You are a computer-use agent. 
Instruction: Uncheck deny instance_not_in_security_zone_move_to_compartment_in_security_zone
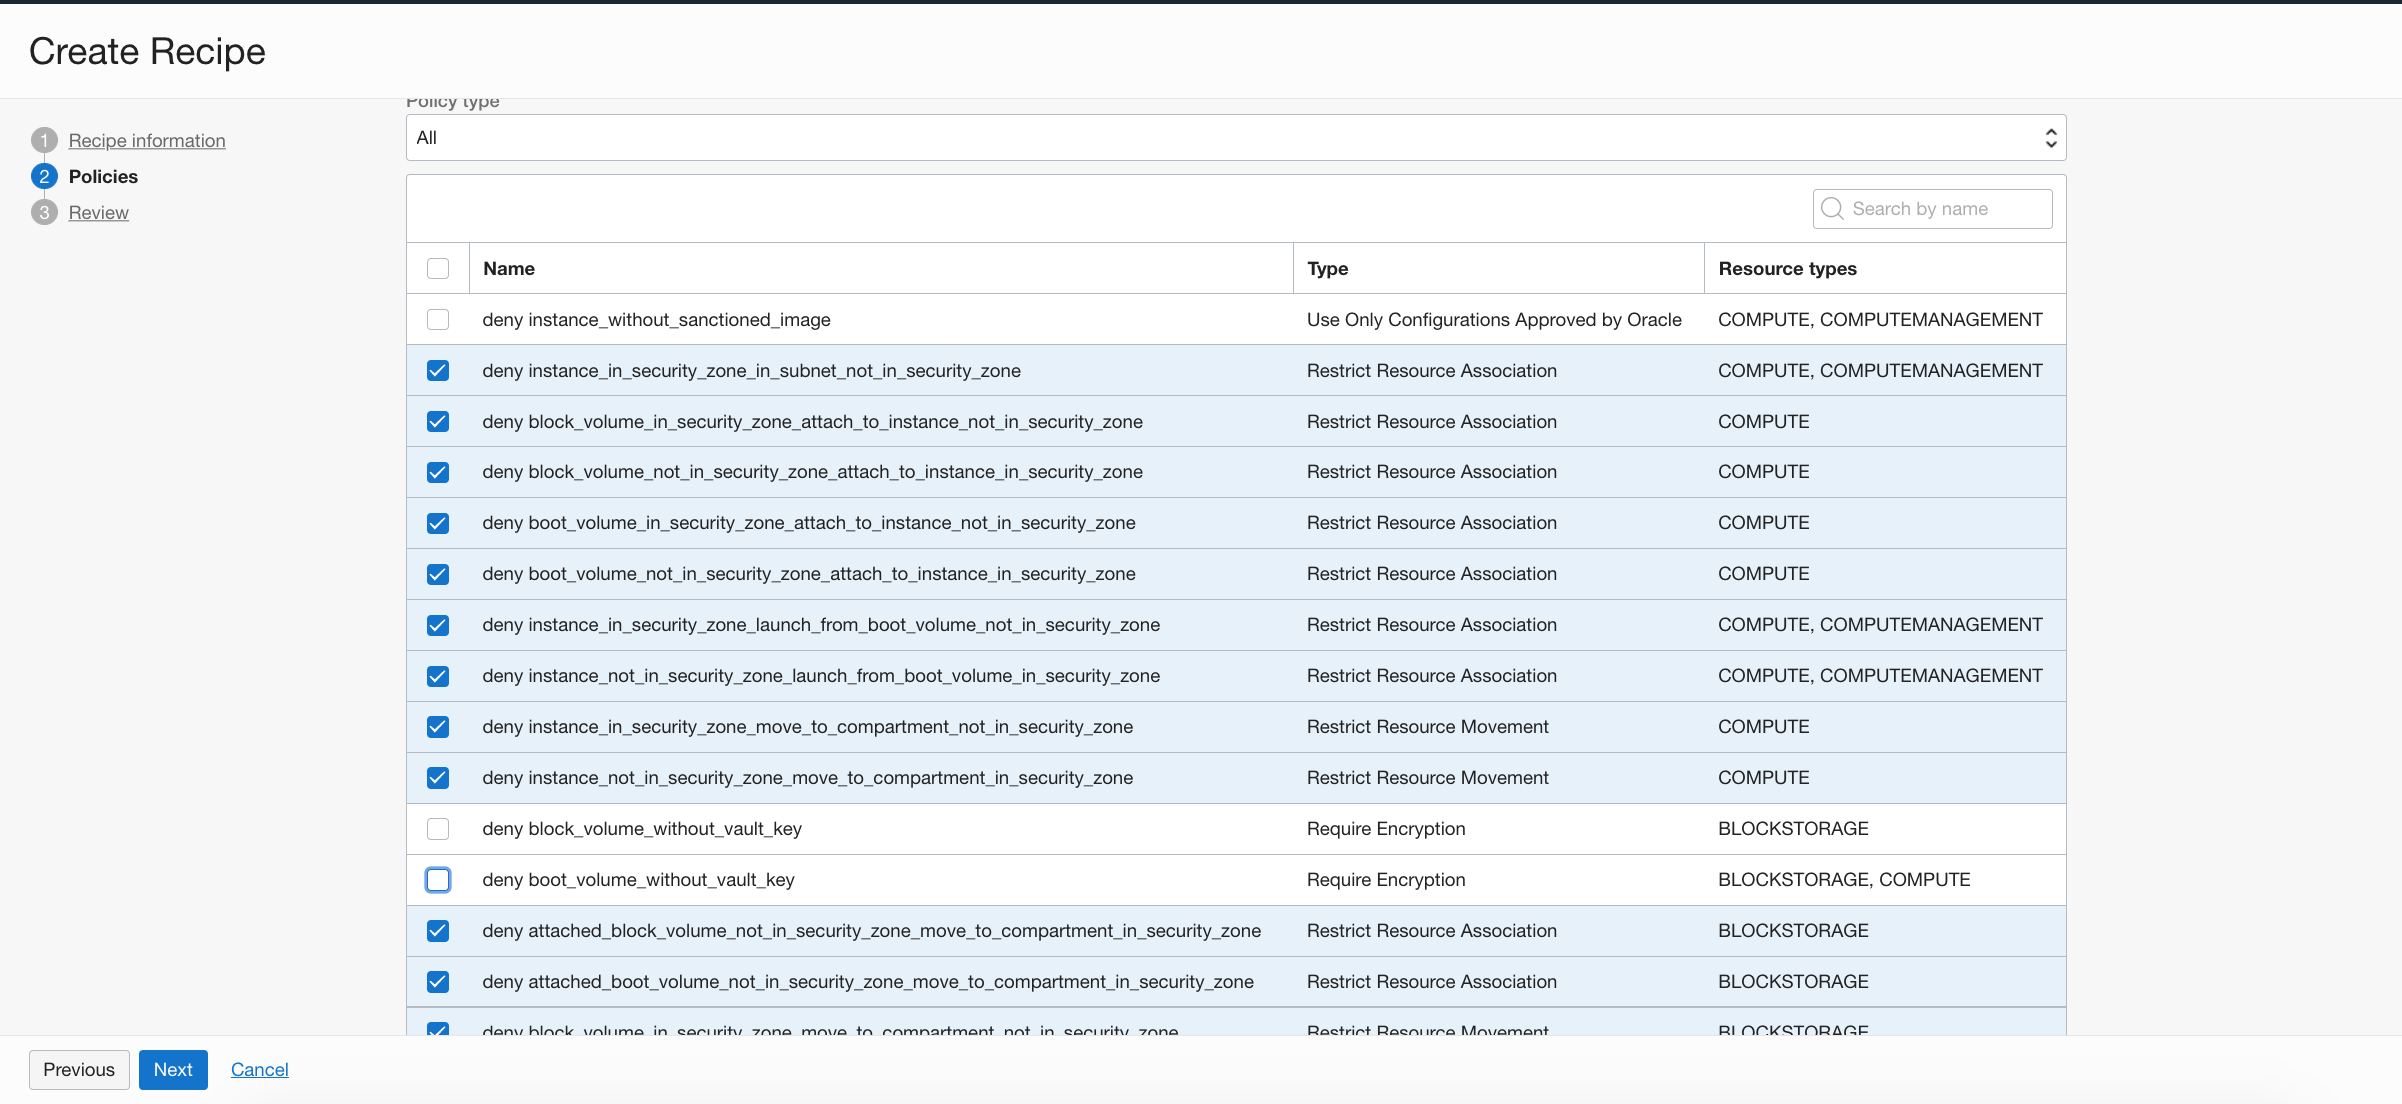(438, 778)
